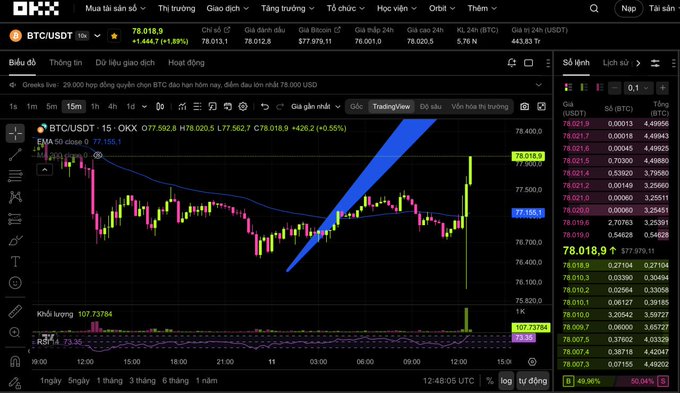
Task: Select the Fibonacci retracement lines tool
Action: click(x=15, y=176)
